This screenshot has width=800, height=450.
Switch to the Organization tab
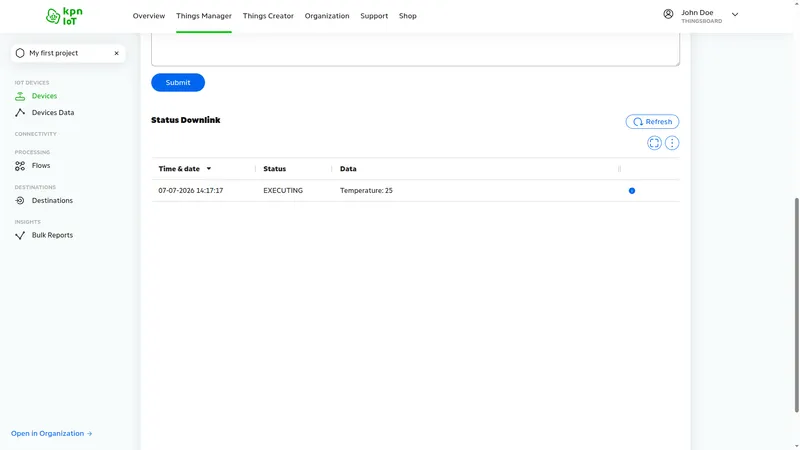point(327,16)
